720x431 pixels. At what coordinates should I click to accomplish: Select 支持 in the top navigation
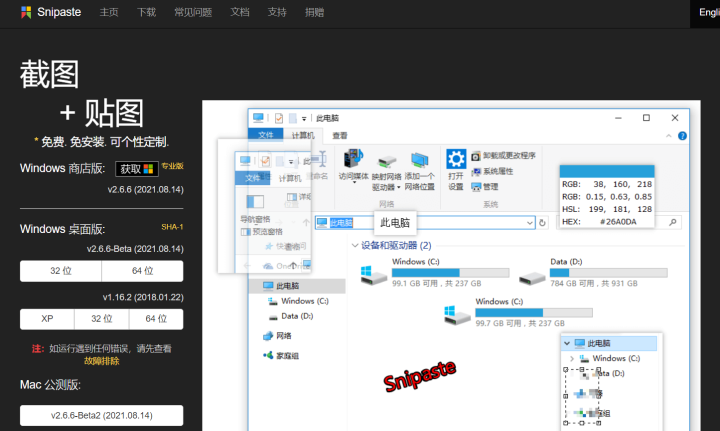(277, 12)
